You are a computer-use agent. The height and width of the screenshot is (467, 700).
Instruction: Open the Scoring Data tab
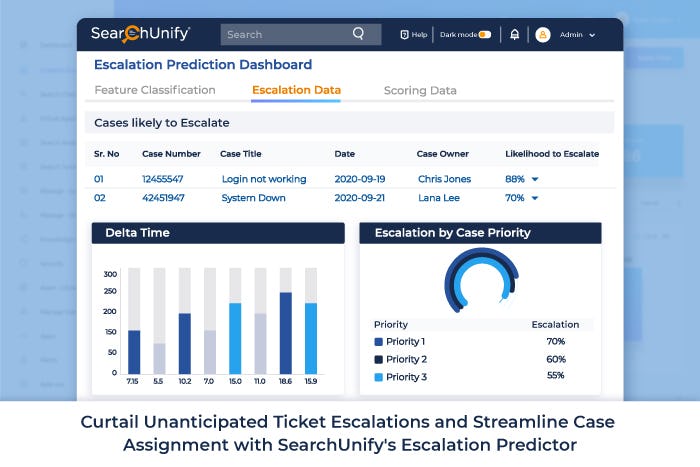(420, 91)
